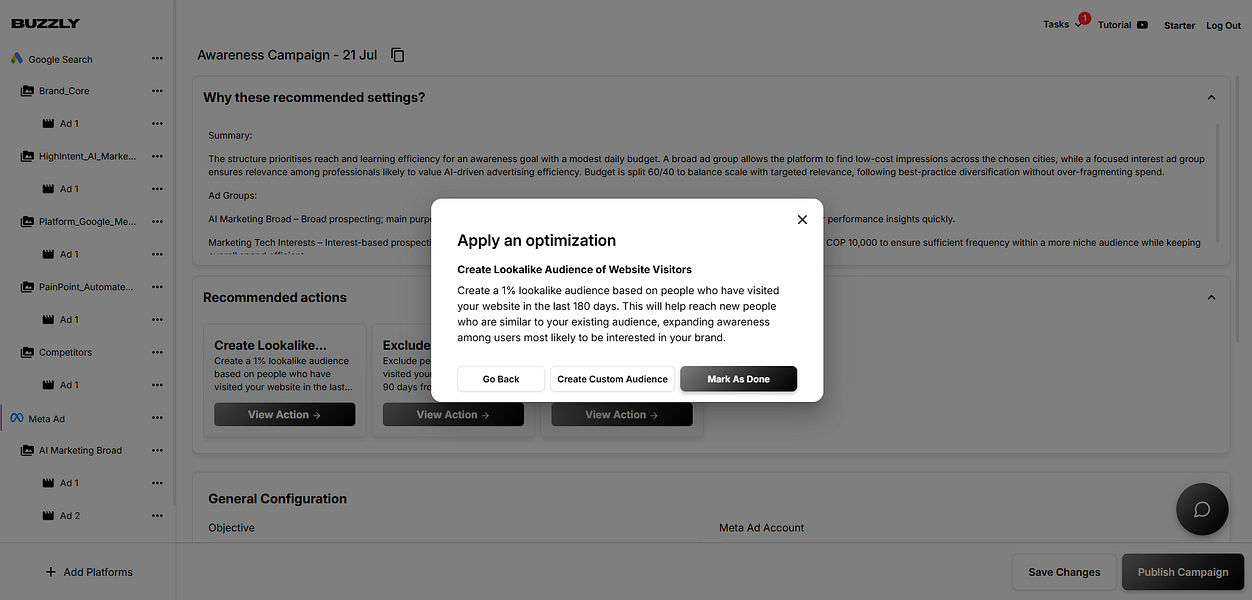Click Create Custom Audience button

click(612, 379)
